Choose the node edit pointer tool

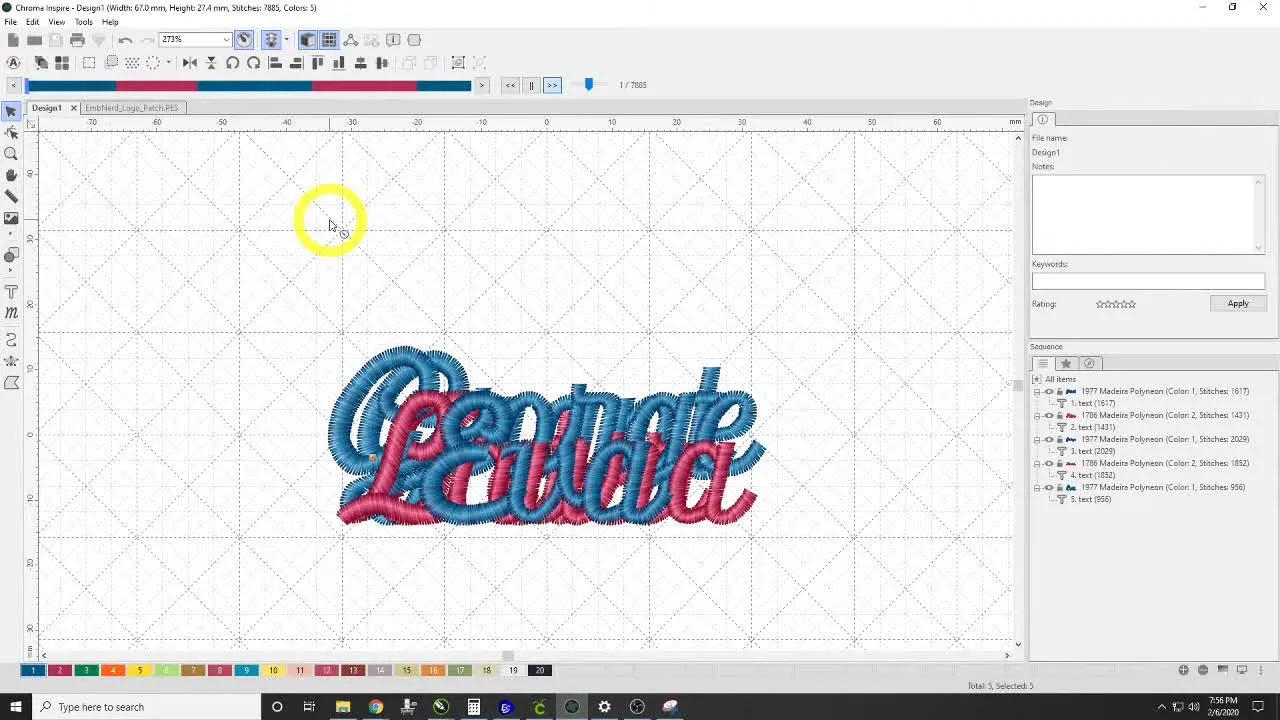click(x=11, y=132)
